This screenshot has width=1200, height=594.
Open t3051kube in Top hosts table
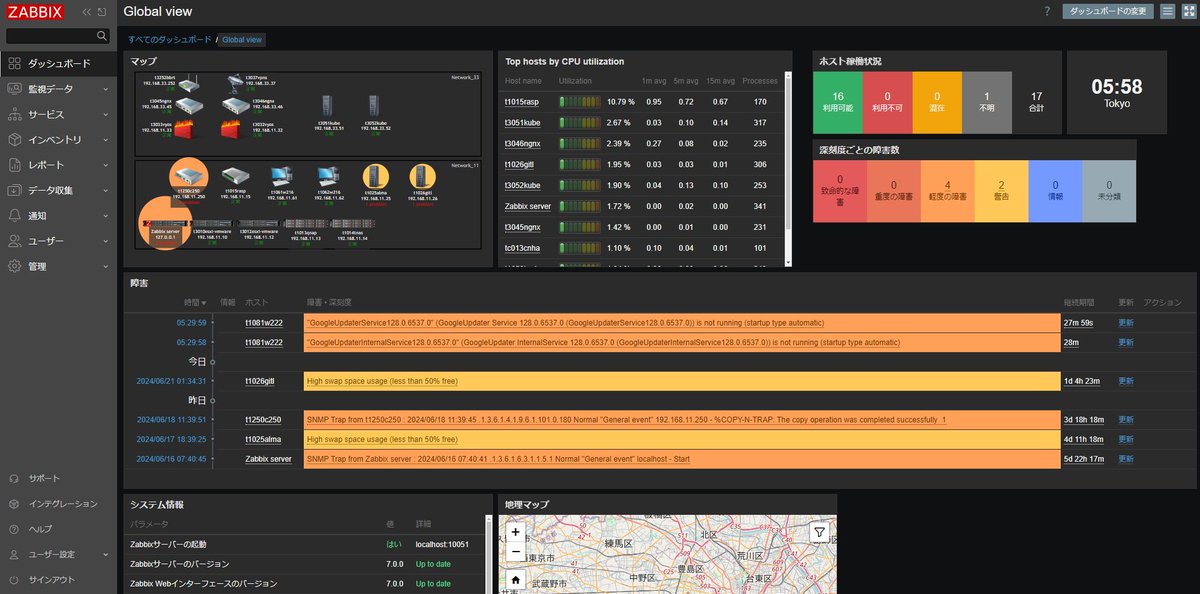[522, 123]
